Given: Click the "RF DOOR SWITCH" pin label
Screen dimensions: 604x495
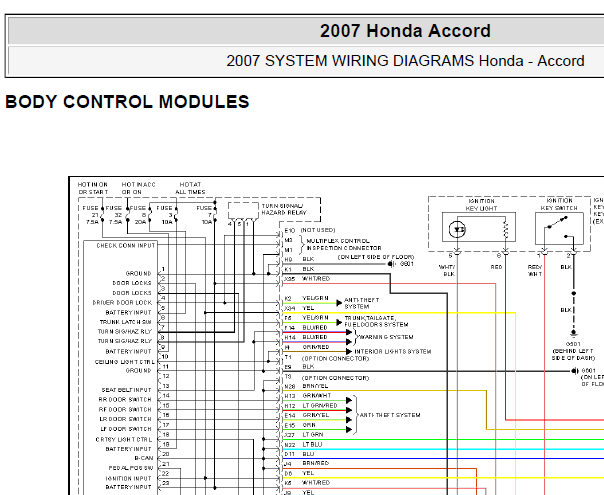Looking at the screenshot, I should pos(125,409).
